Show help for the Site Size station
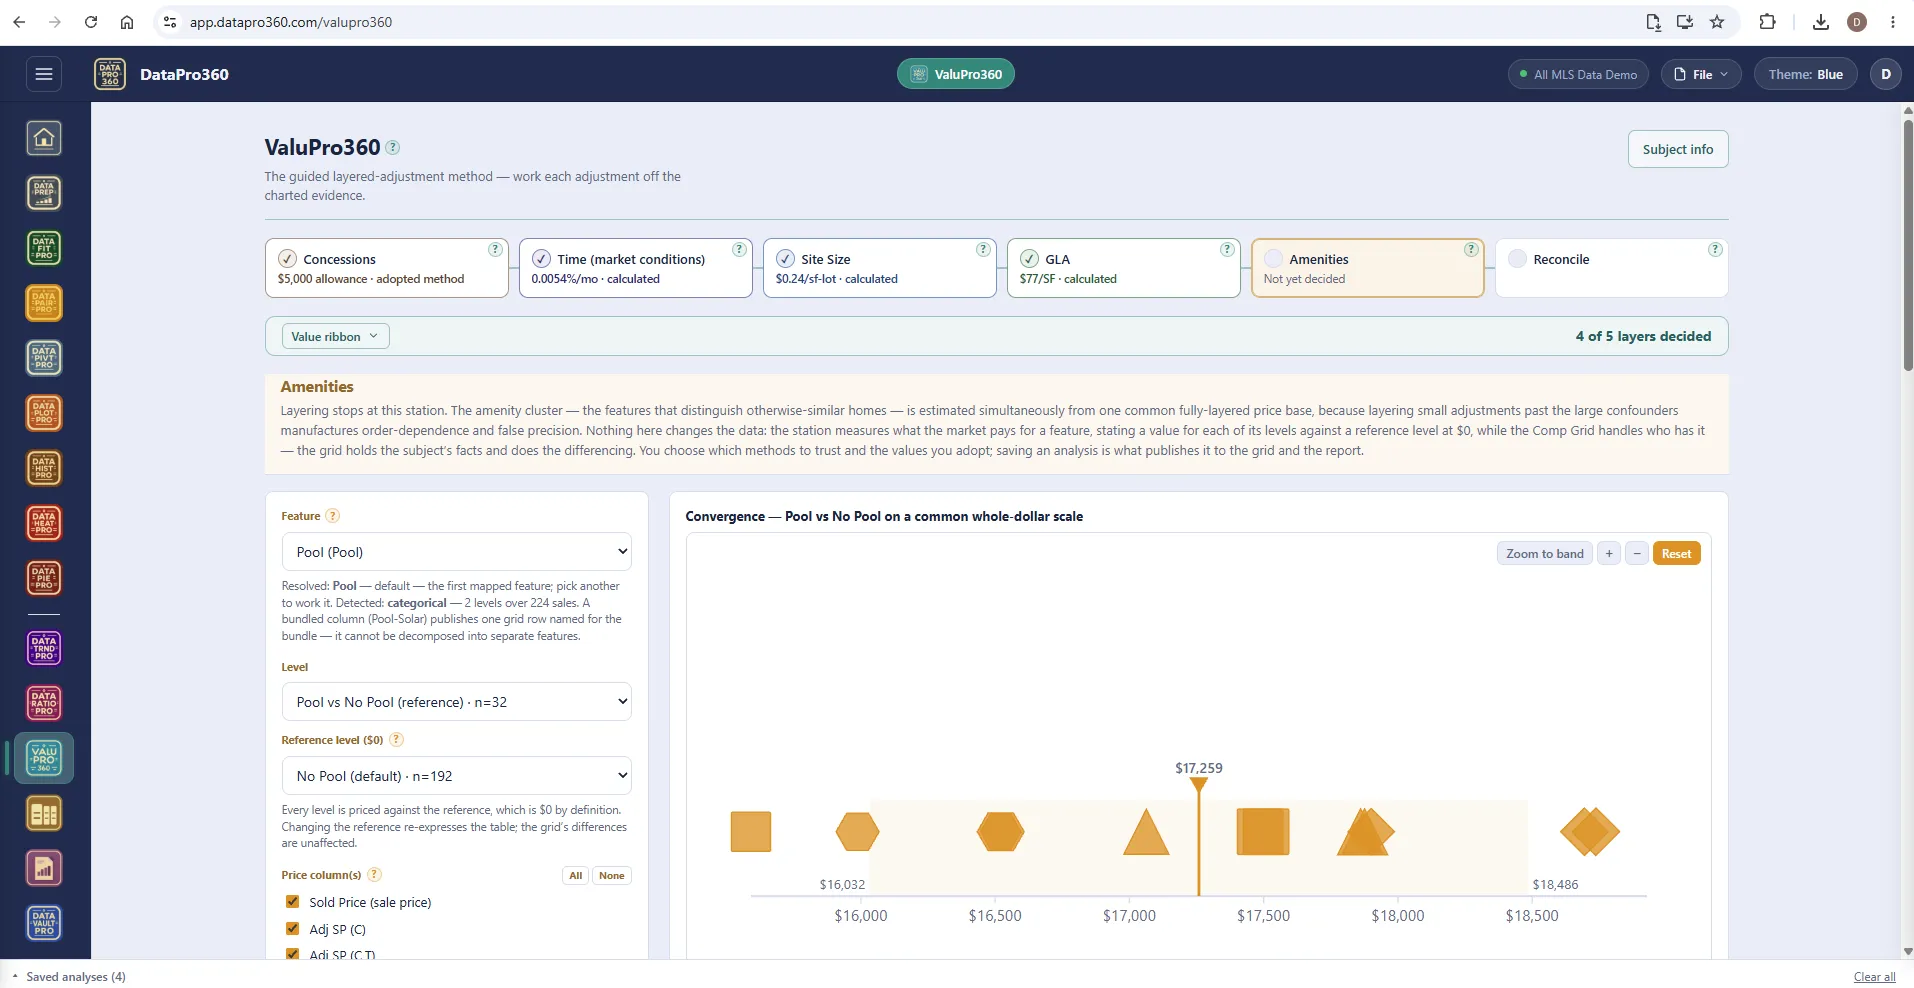 [x=983, y=249]
